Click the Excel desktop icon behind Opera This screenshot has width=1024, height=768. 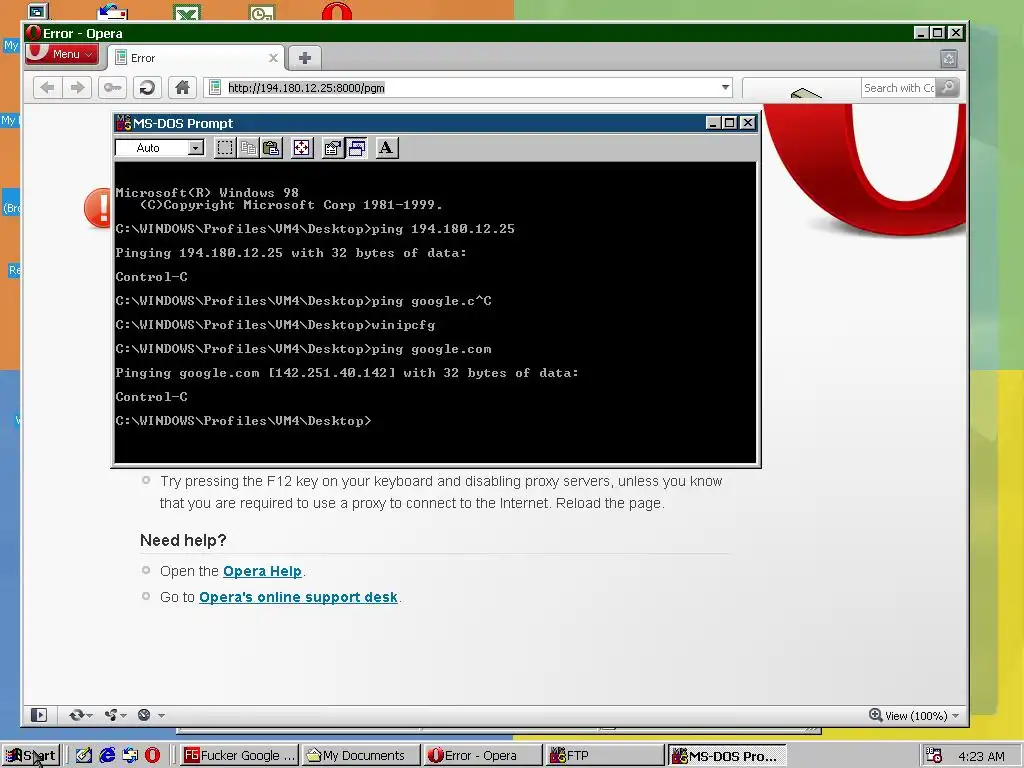click(187, 12)
